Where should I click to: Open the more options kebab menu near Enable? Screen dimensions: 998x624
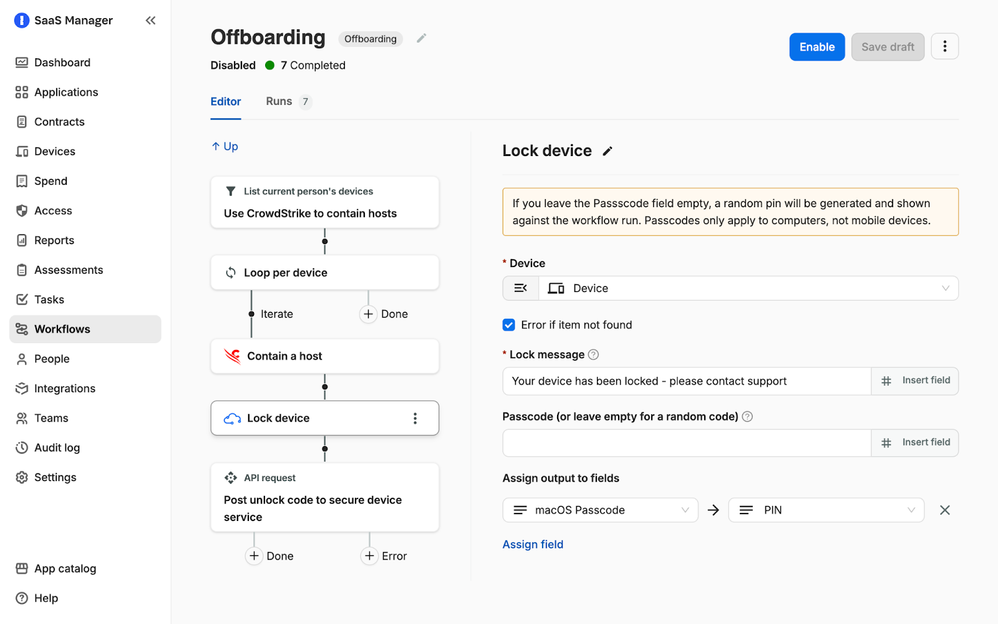(944, 47)
